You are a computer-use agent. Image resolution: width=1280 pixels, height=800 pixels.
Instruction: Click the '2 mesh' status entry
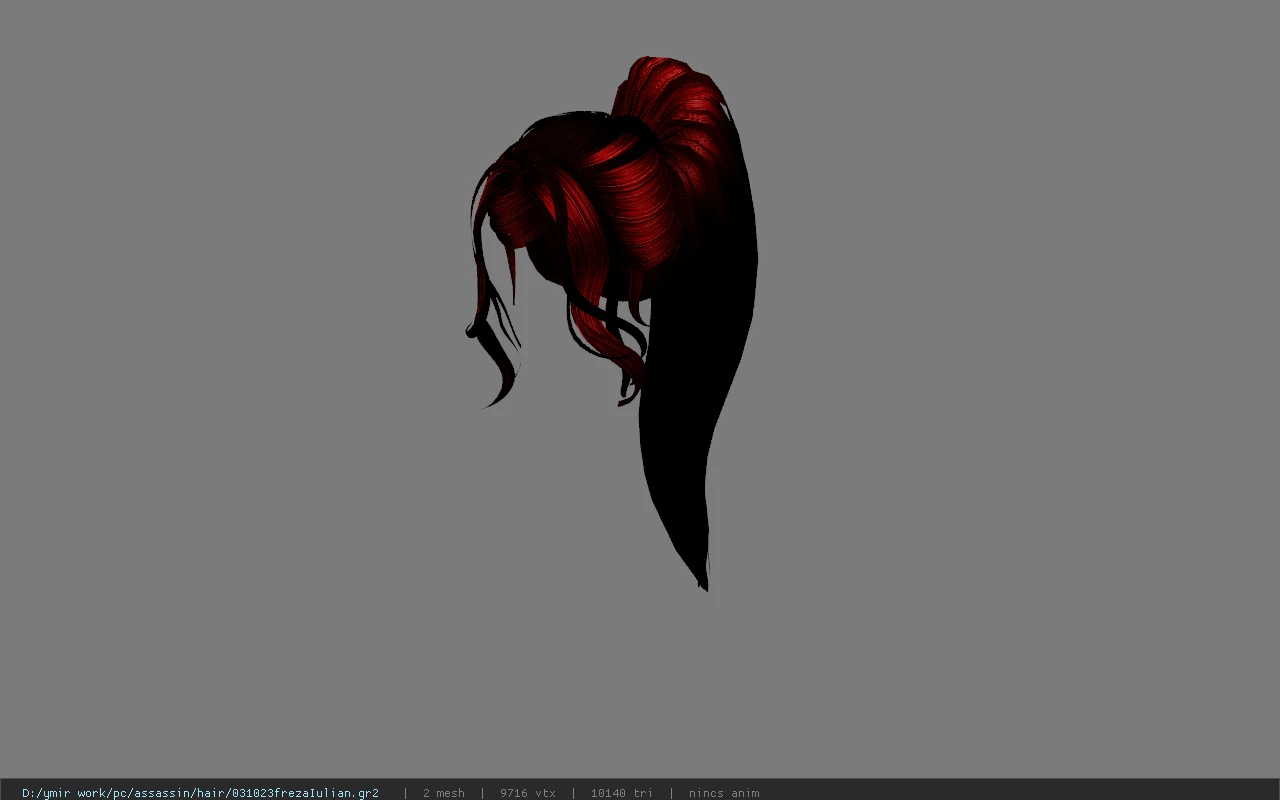coord(443,793)
